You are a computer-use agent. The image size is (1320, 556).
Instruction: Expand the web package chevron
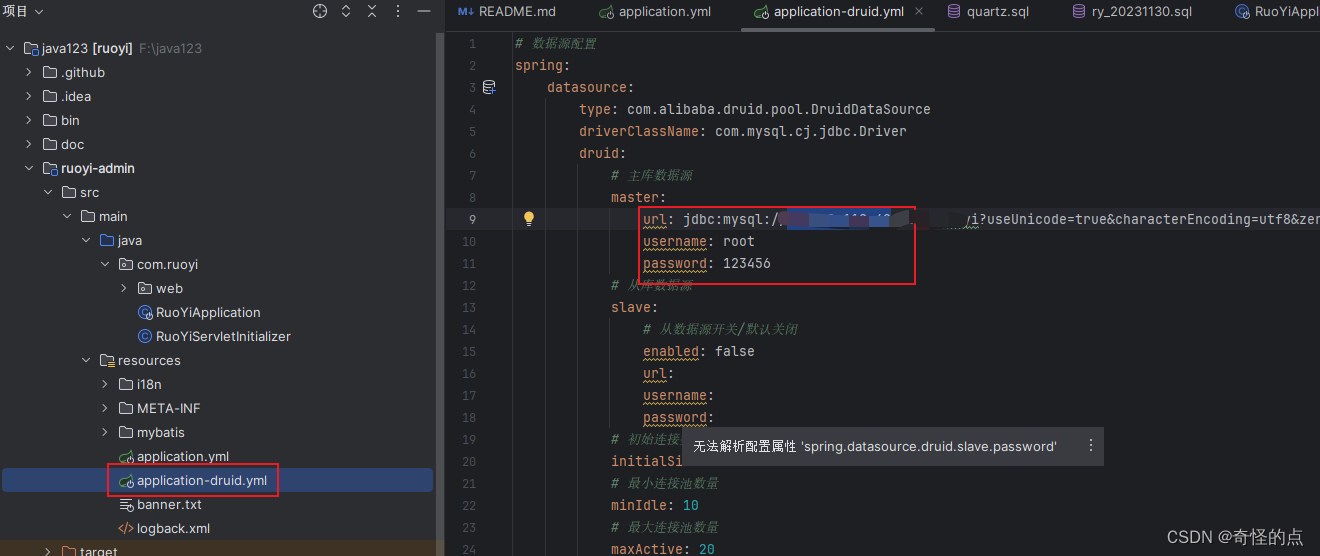(125, 289)
